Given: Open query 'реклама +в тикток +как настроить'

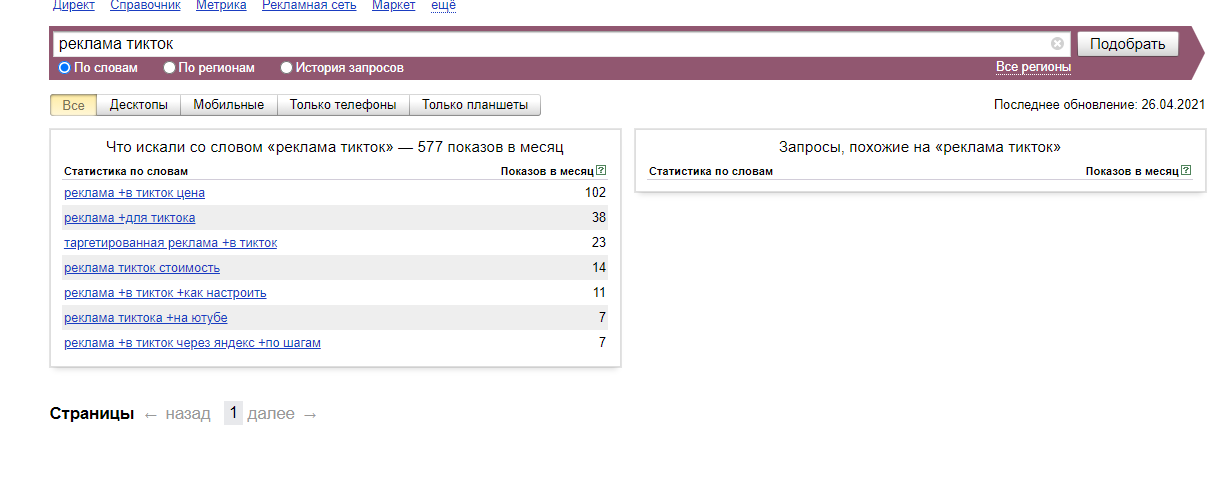Looking at the screenshot, I should coord(165,293).
